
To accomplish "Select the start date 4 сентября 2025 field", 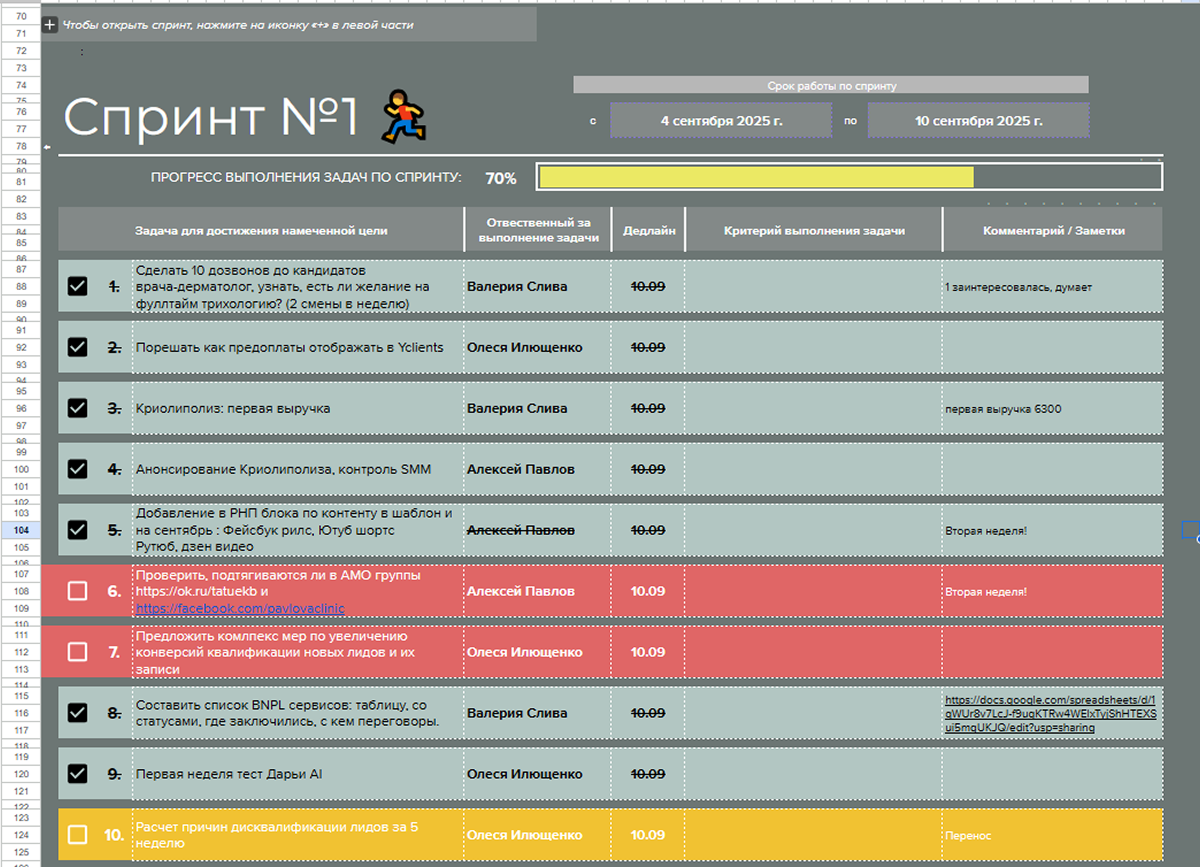I will tap(720, 121).
